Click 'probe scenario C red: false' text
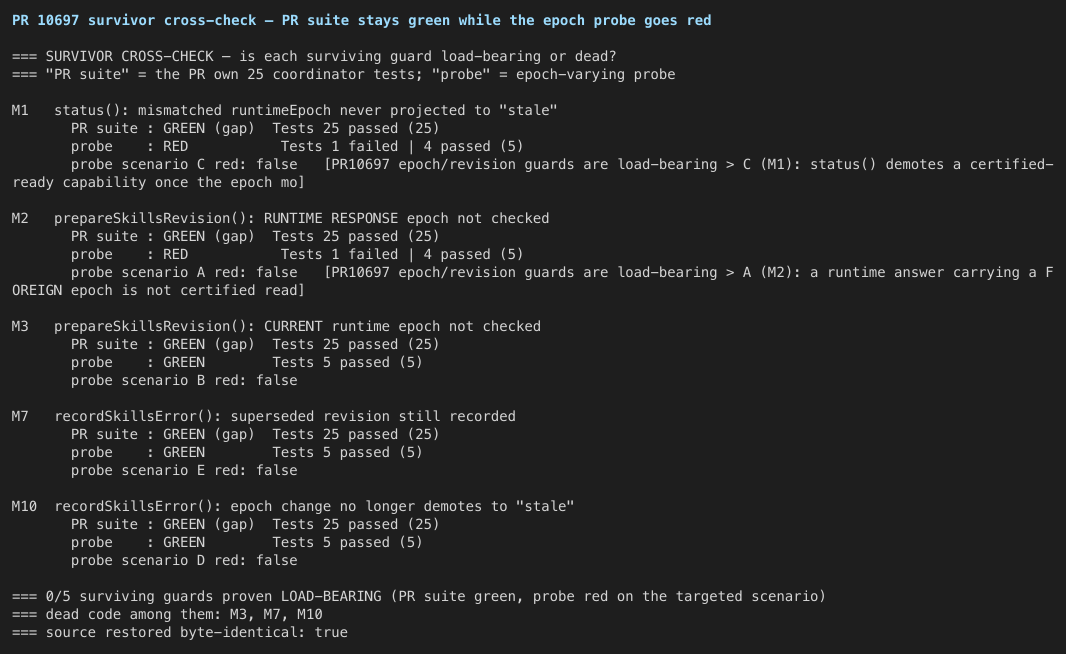Viewport: 1066px width, 654px height. tap(184, 165)
